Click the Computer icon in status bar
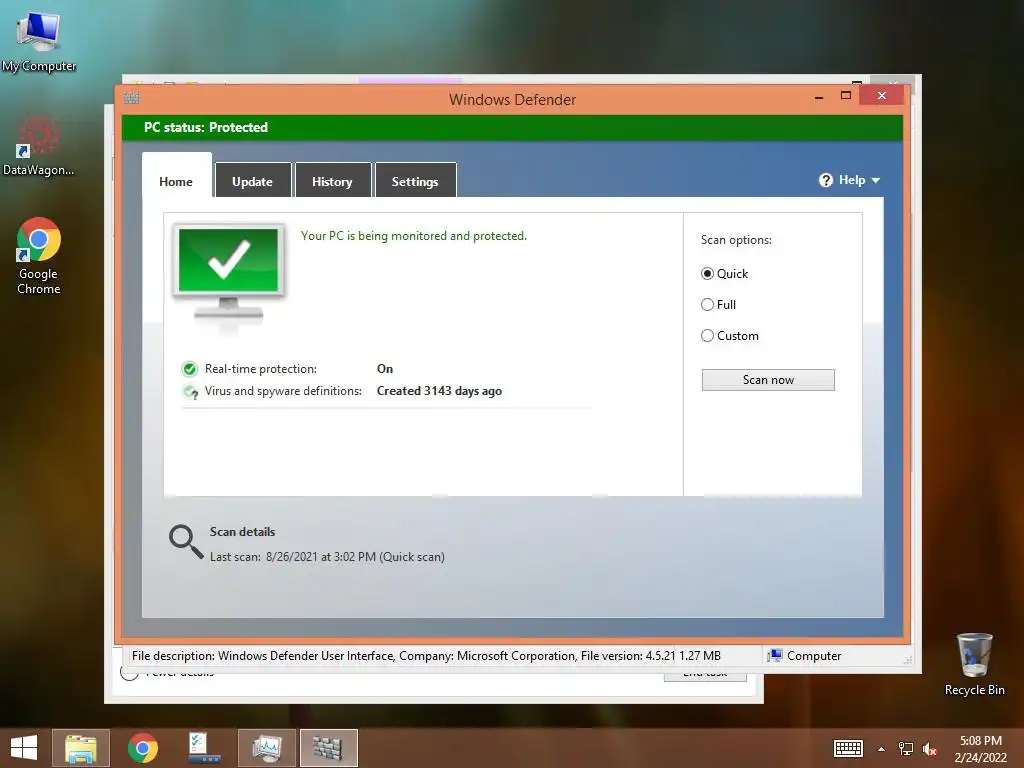The image size is (1024, 768). click(x=775, y=656)
